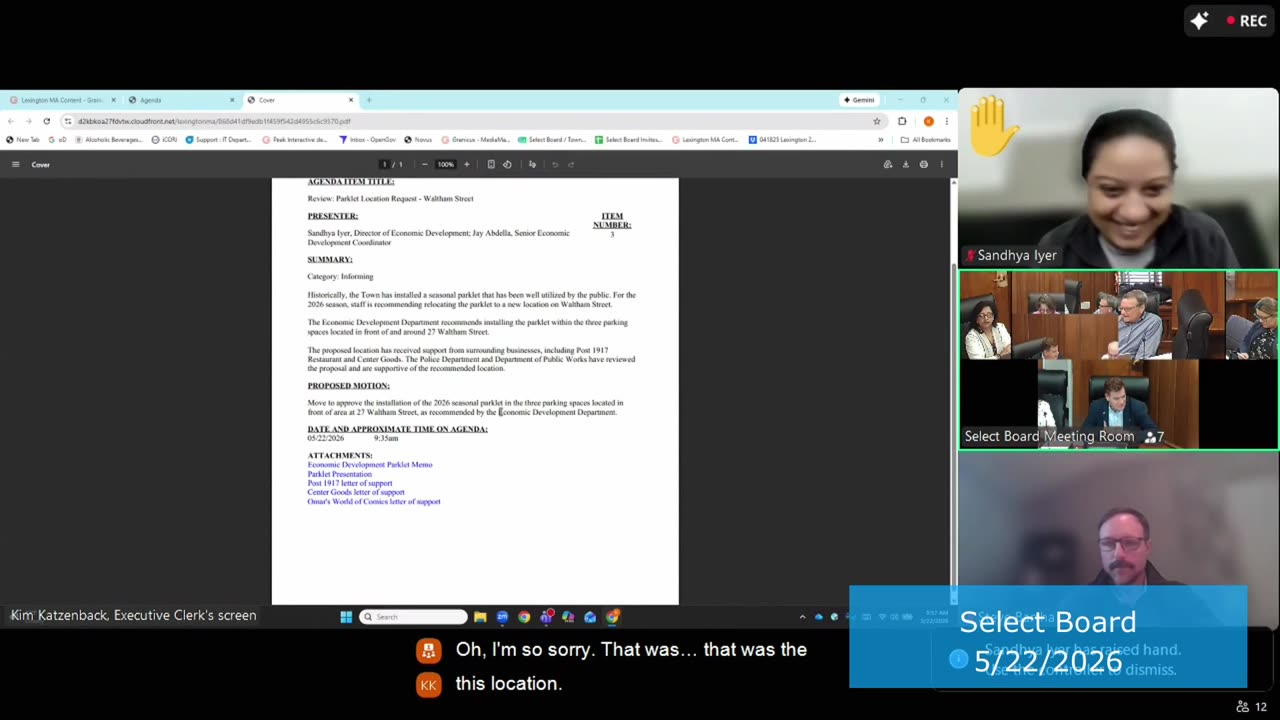1280x720 pixels.
Task: Download the Cover PDF file
Action: (906, 164)
